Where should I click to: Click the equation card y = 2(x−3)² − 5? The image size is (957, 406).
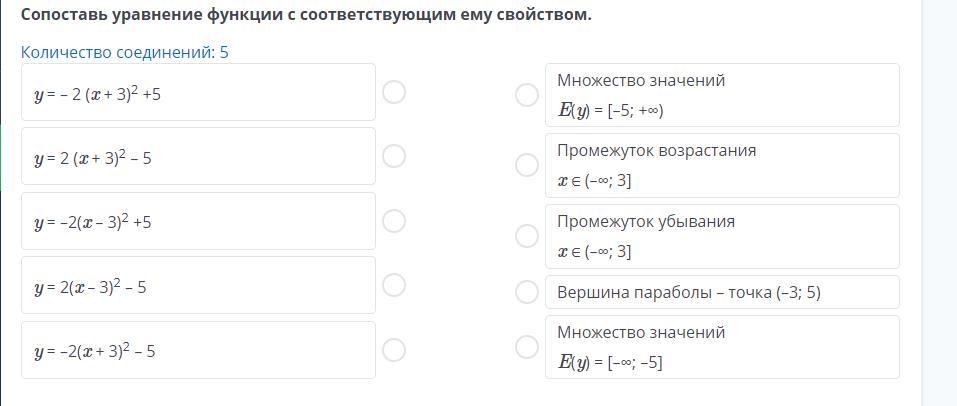coord(198,286)
